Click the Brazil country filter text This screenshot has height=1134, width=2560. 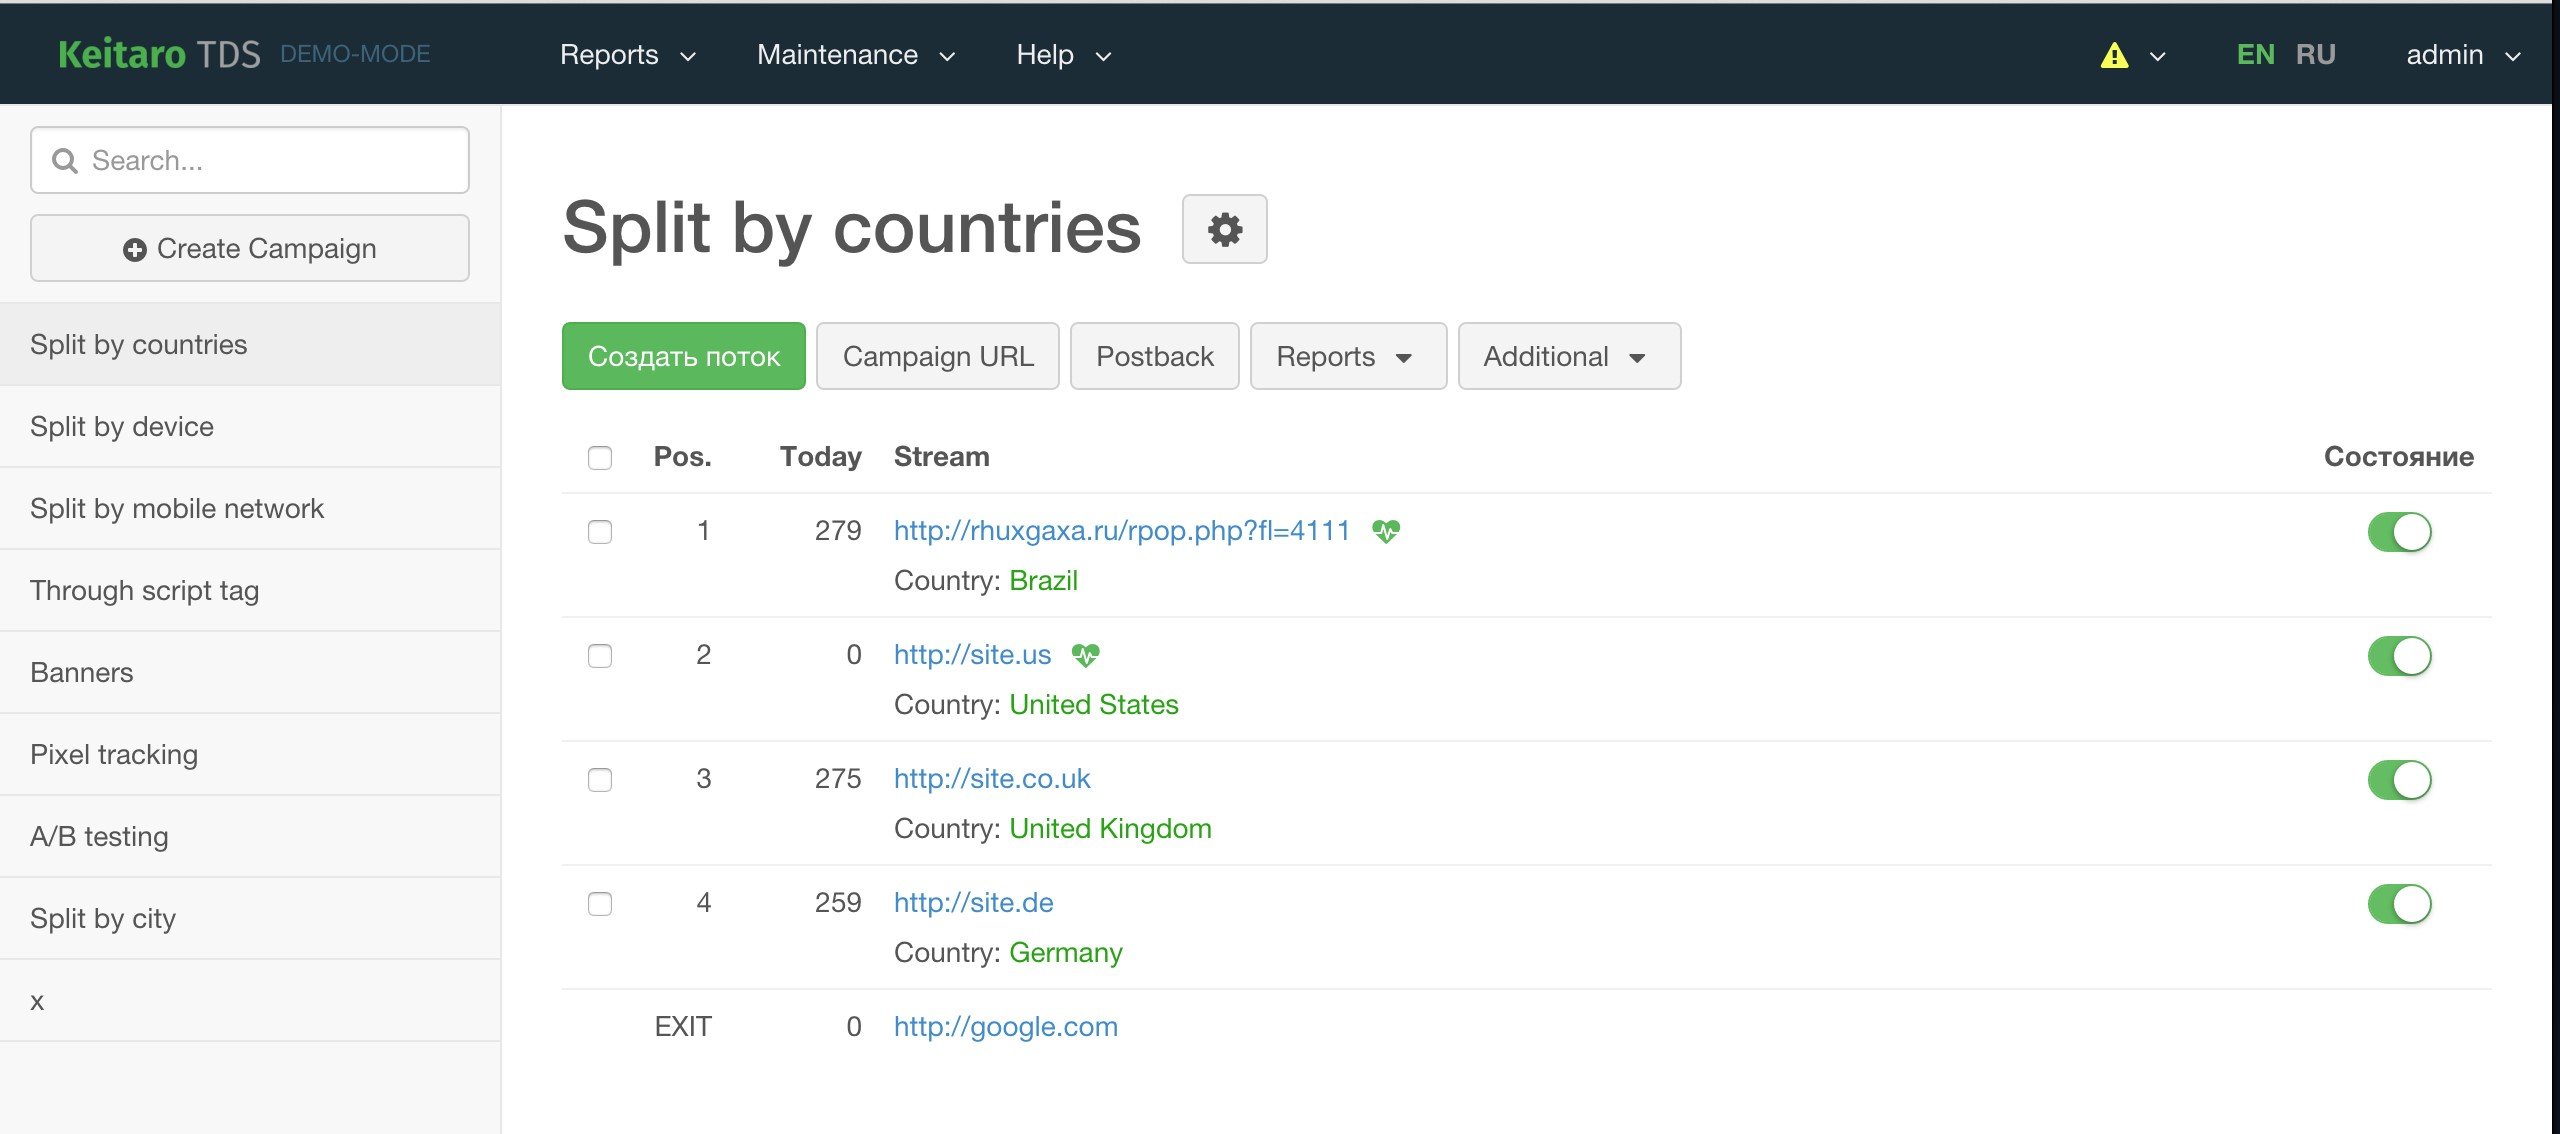(x=1043, y=581)
